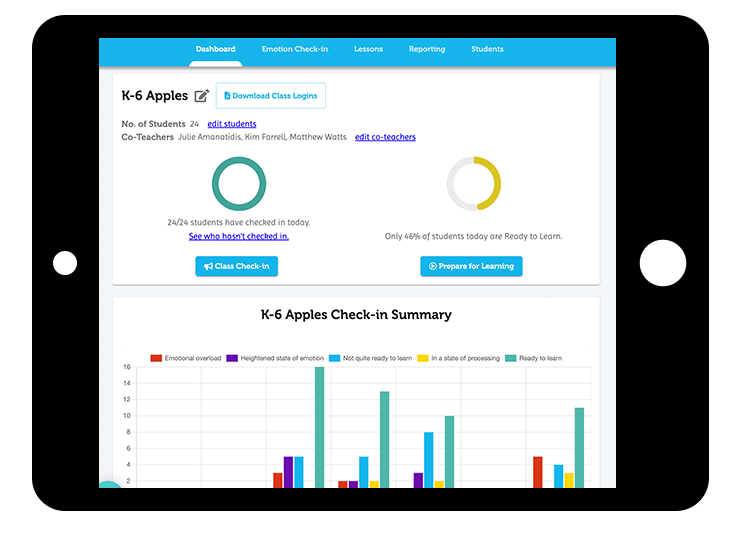Click the Download Class Logins button

[270, 96]
